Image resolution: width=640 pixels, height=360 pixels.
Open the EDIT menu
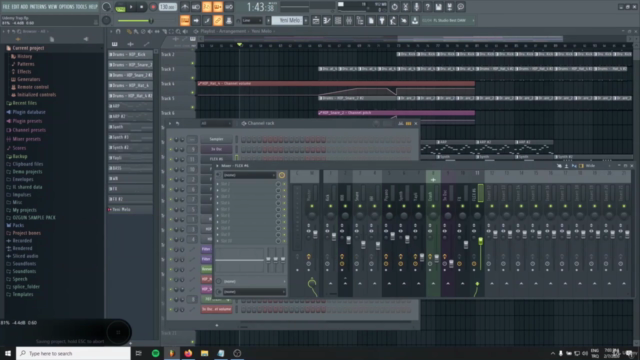[x=16, y=7]
